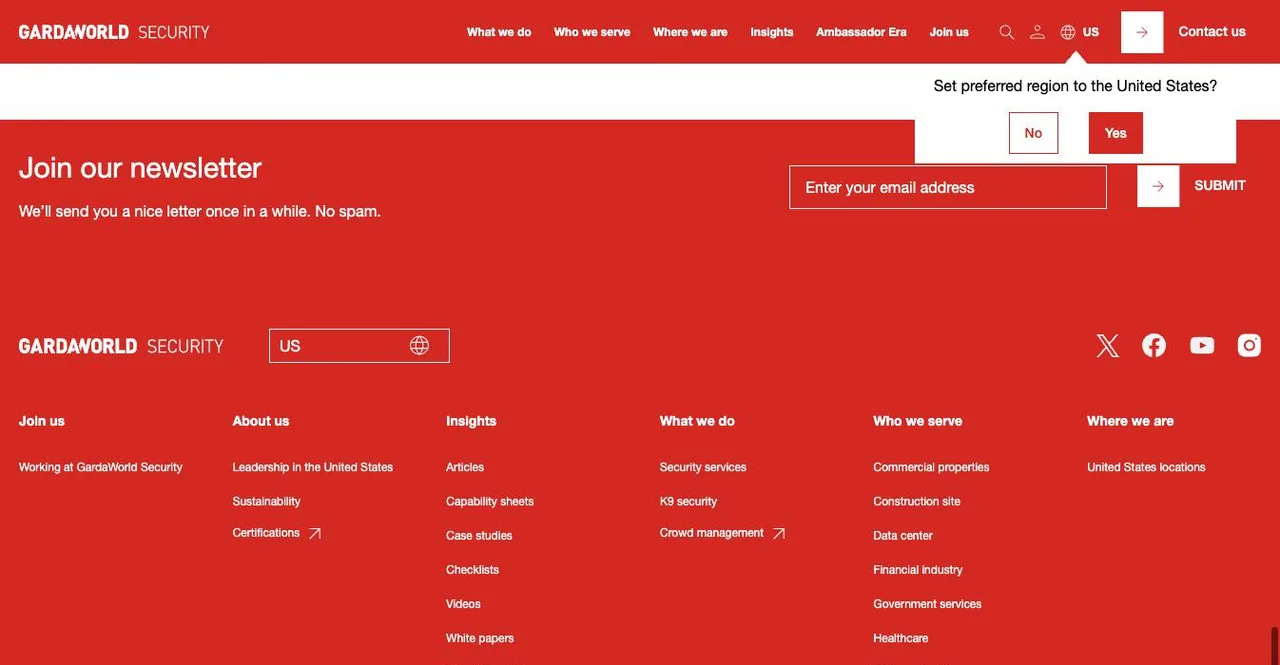Click the external-link arrow beside Certifications

pyautogui.click(x=314, y=534)
